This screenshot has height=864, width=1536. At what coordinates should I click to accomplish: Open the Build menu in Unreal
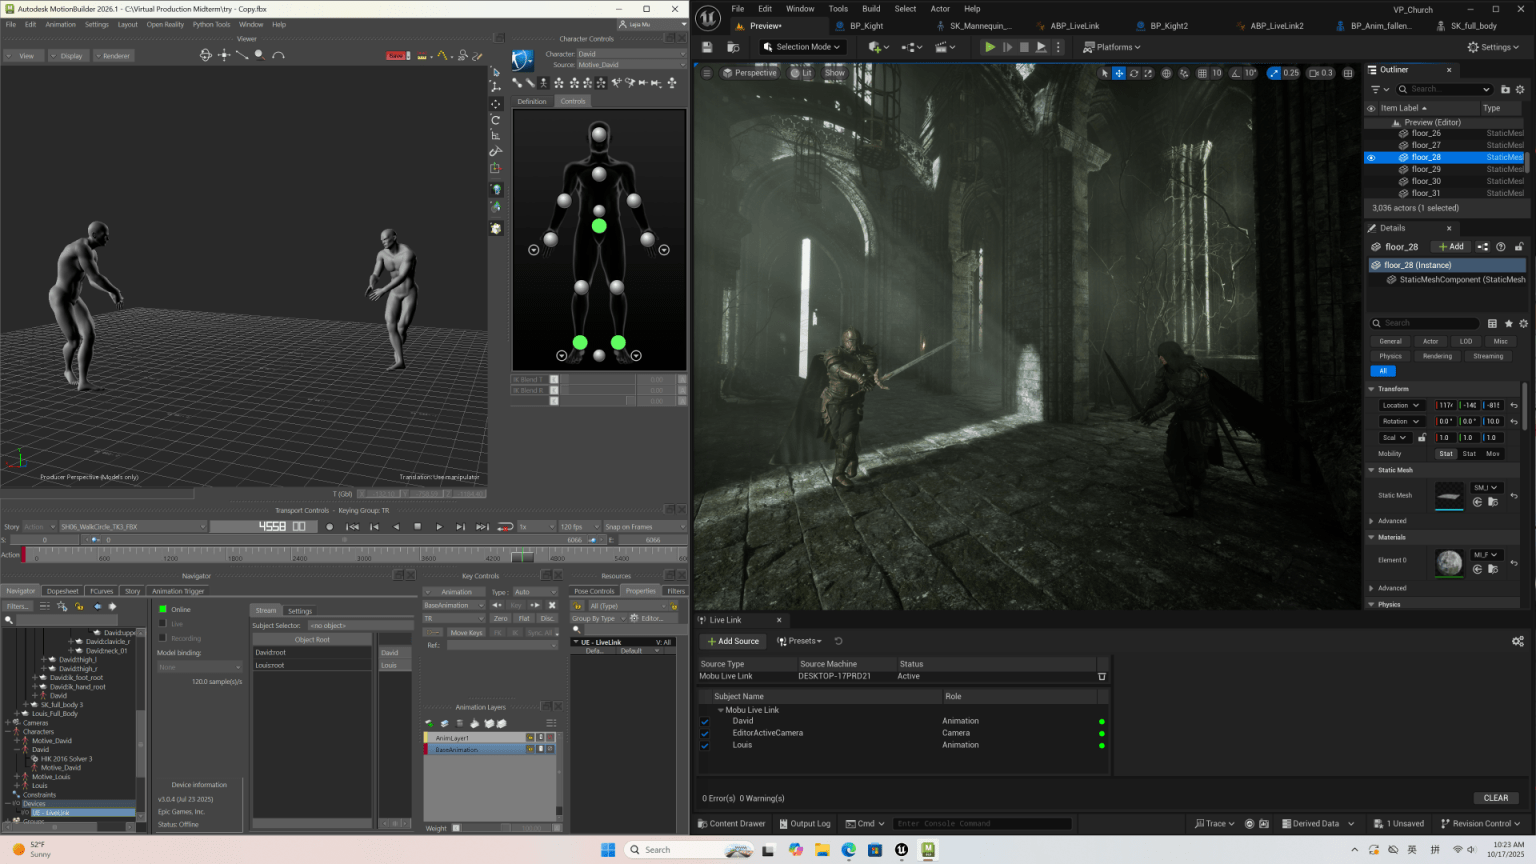pyautogui.click(x=871, y=9)
